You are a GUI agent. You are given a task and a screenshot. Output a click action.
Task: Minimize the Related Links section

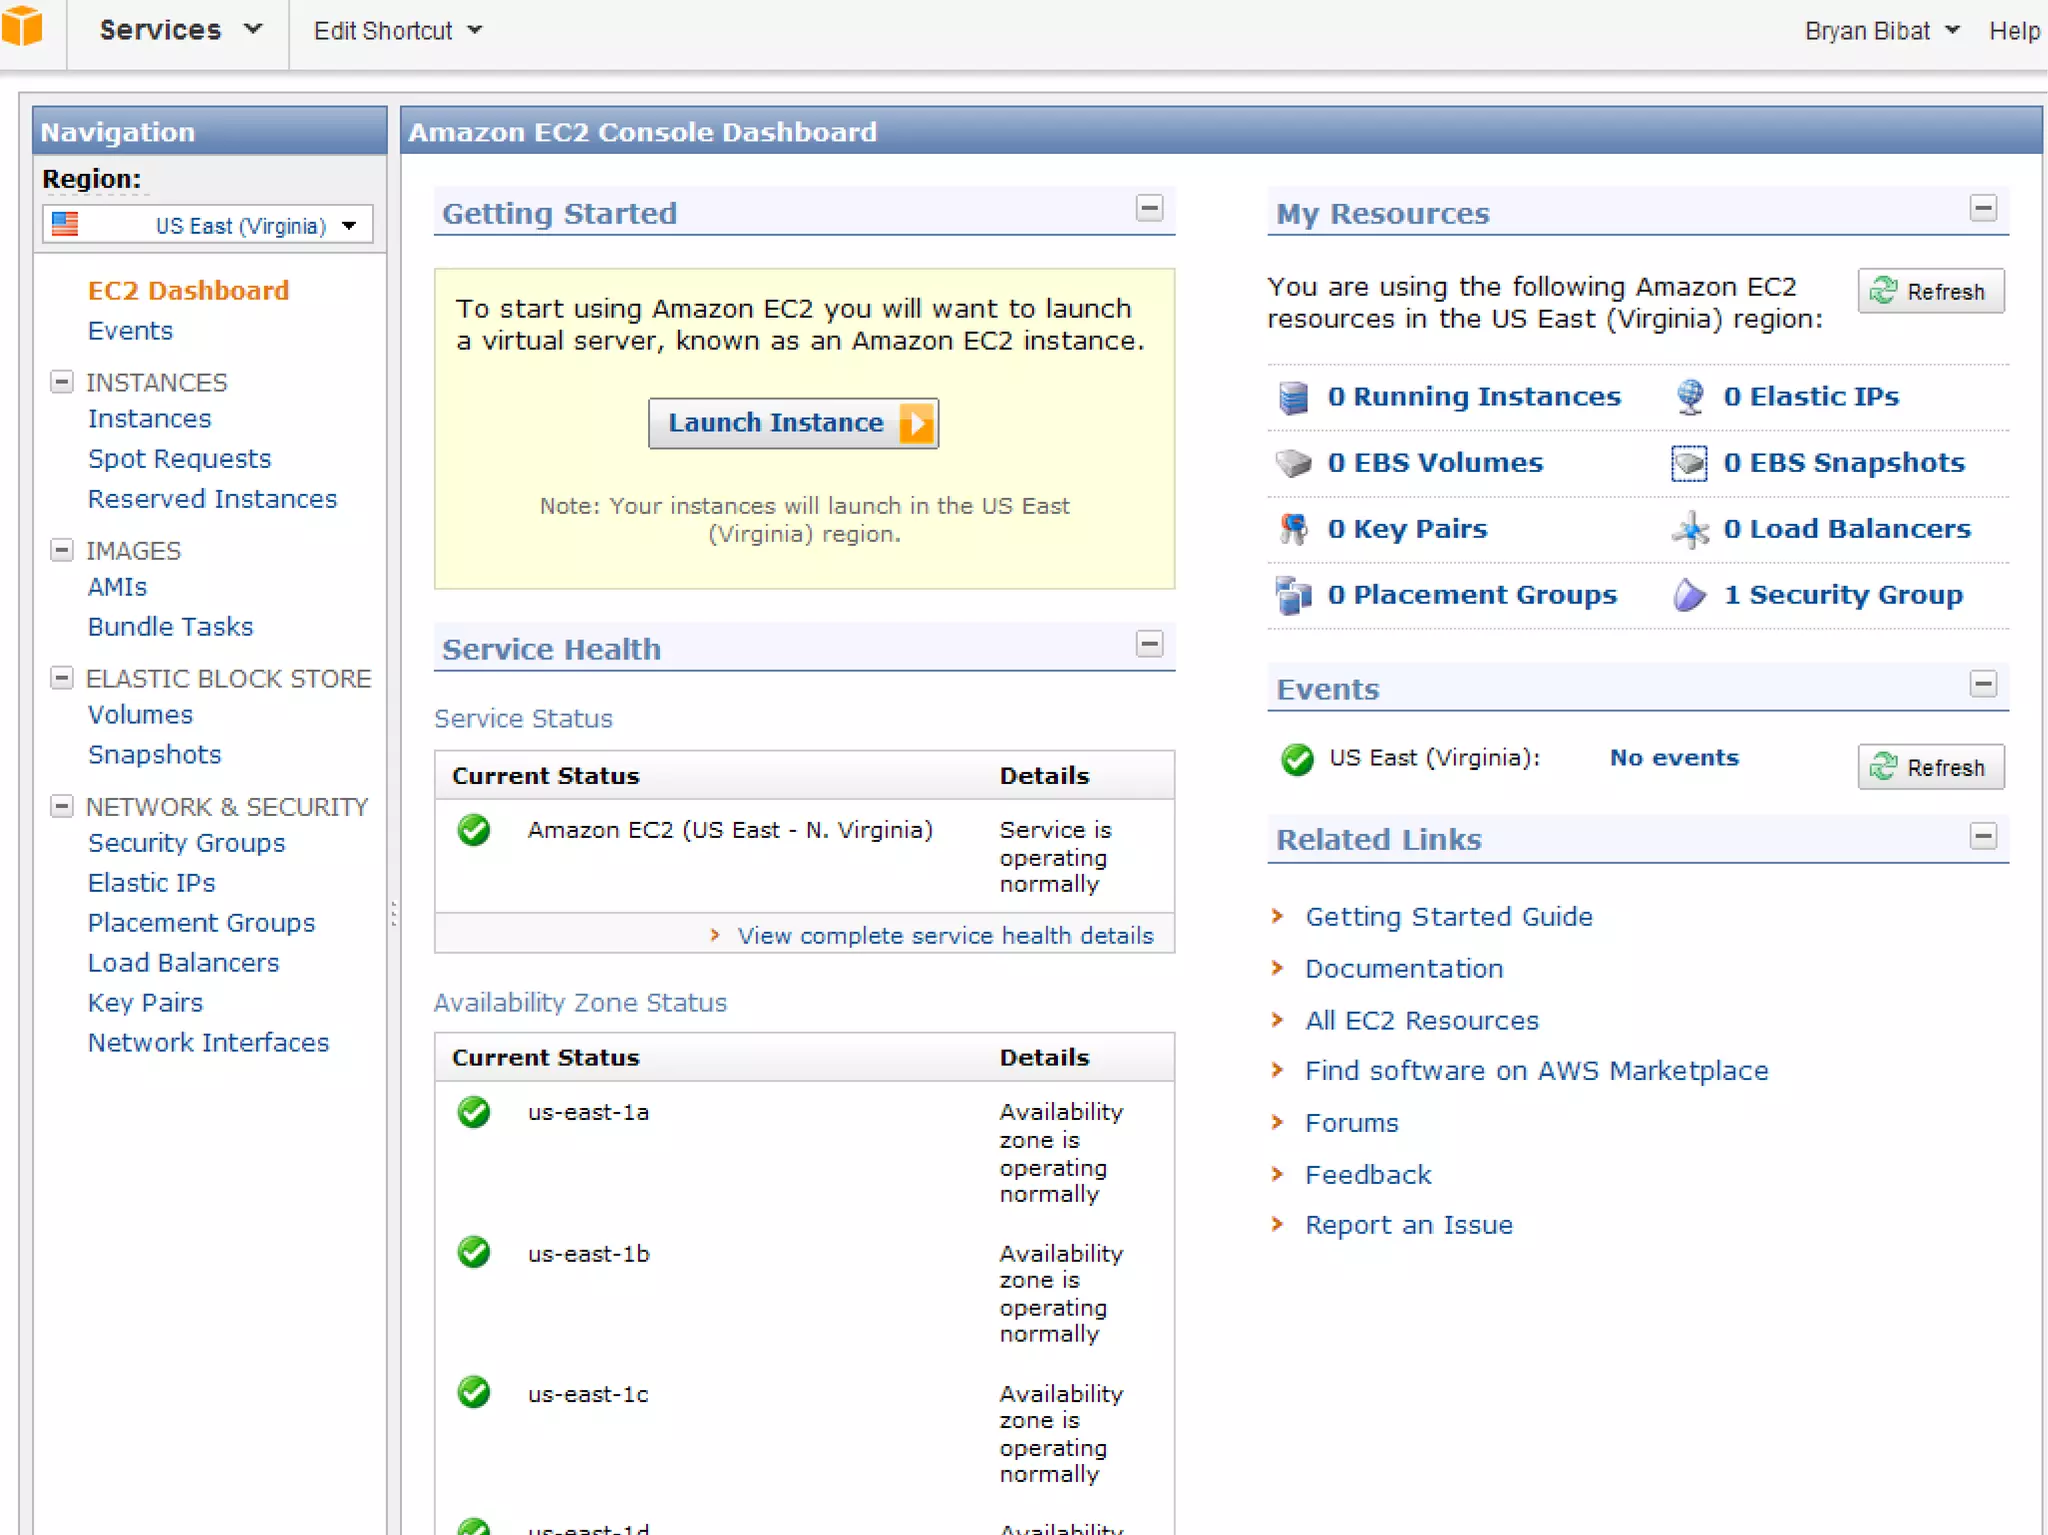[x=1983, y=836]
